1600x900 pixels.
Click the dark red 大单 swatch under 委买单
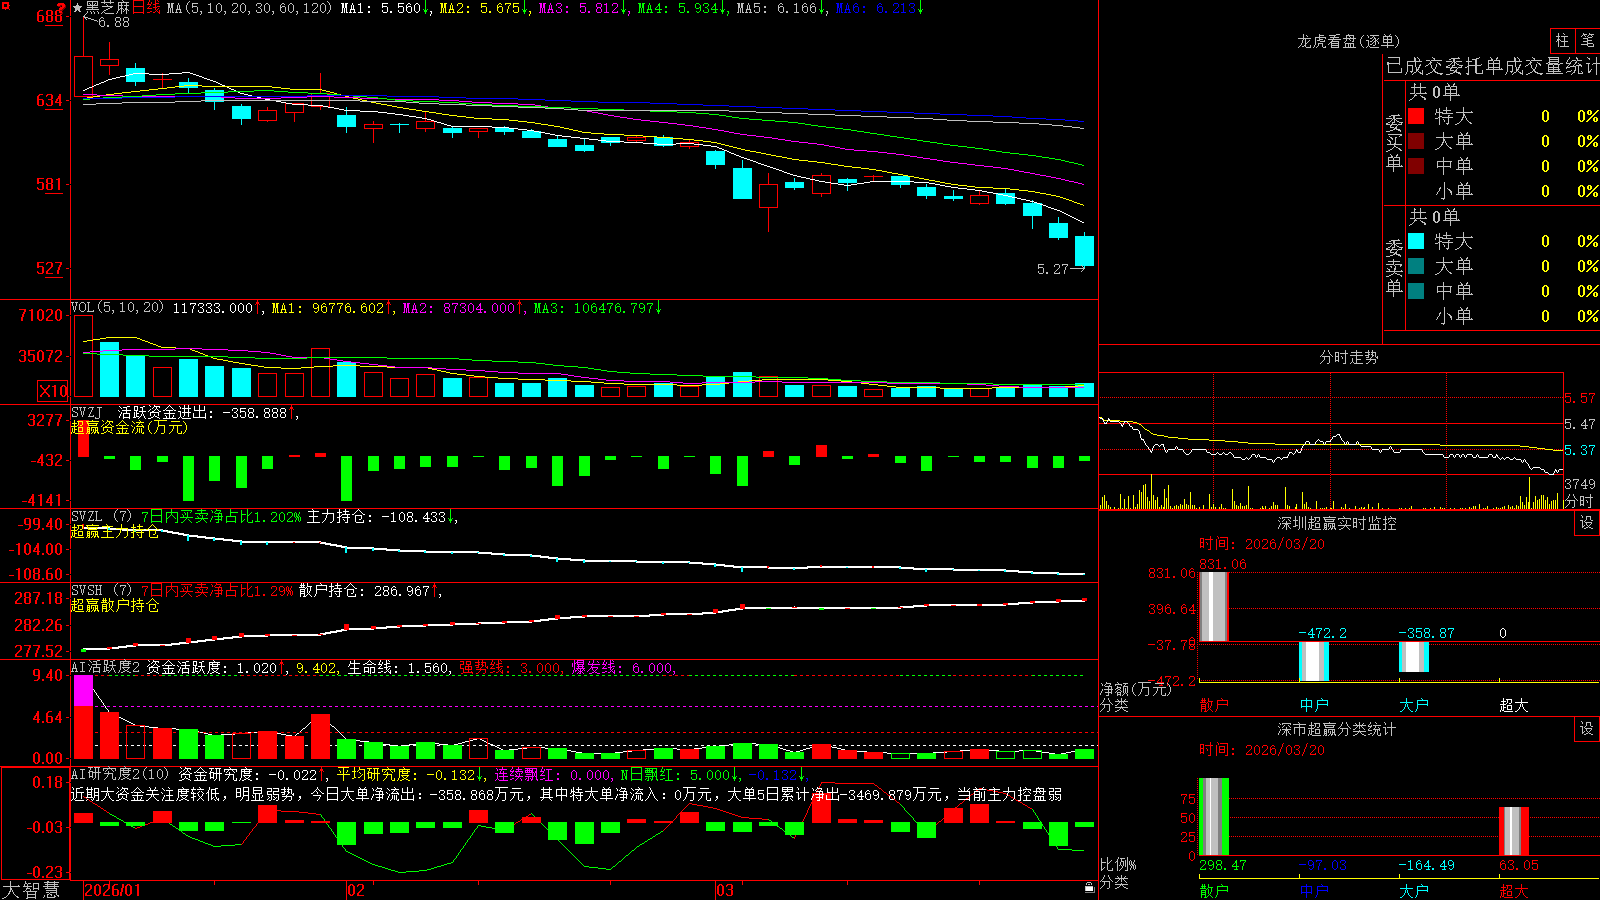click(x=1416, y=141)
